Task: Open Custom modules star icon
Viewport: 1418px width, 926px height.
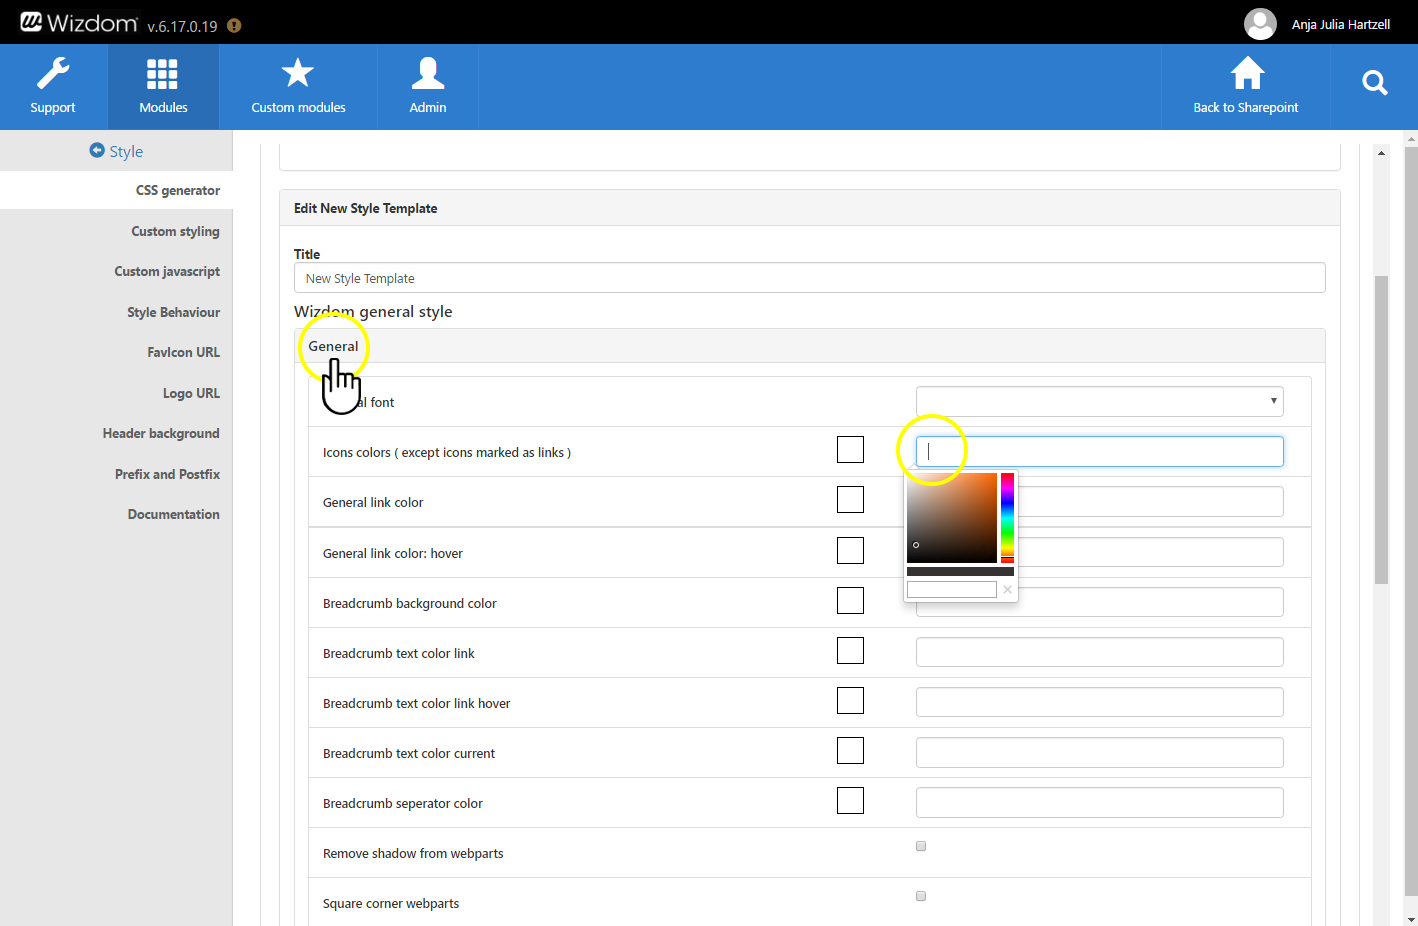Action: pos(297,75)
